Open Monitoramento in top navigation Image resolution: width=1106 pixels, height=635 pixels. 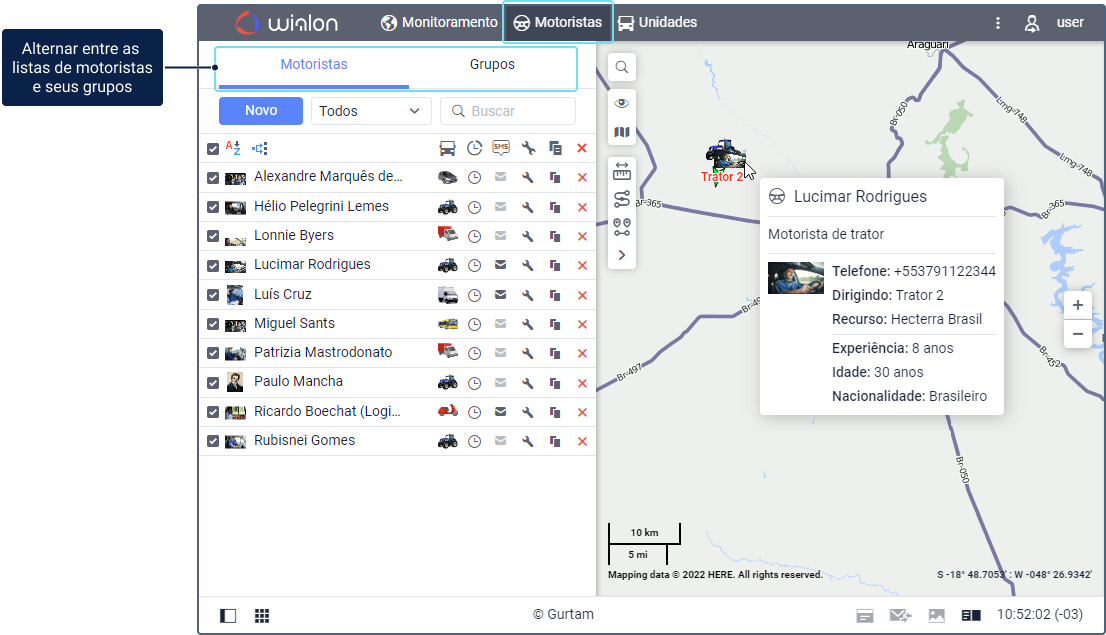(439, 23)
